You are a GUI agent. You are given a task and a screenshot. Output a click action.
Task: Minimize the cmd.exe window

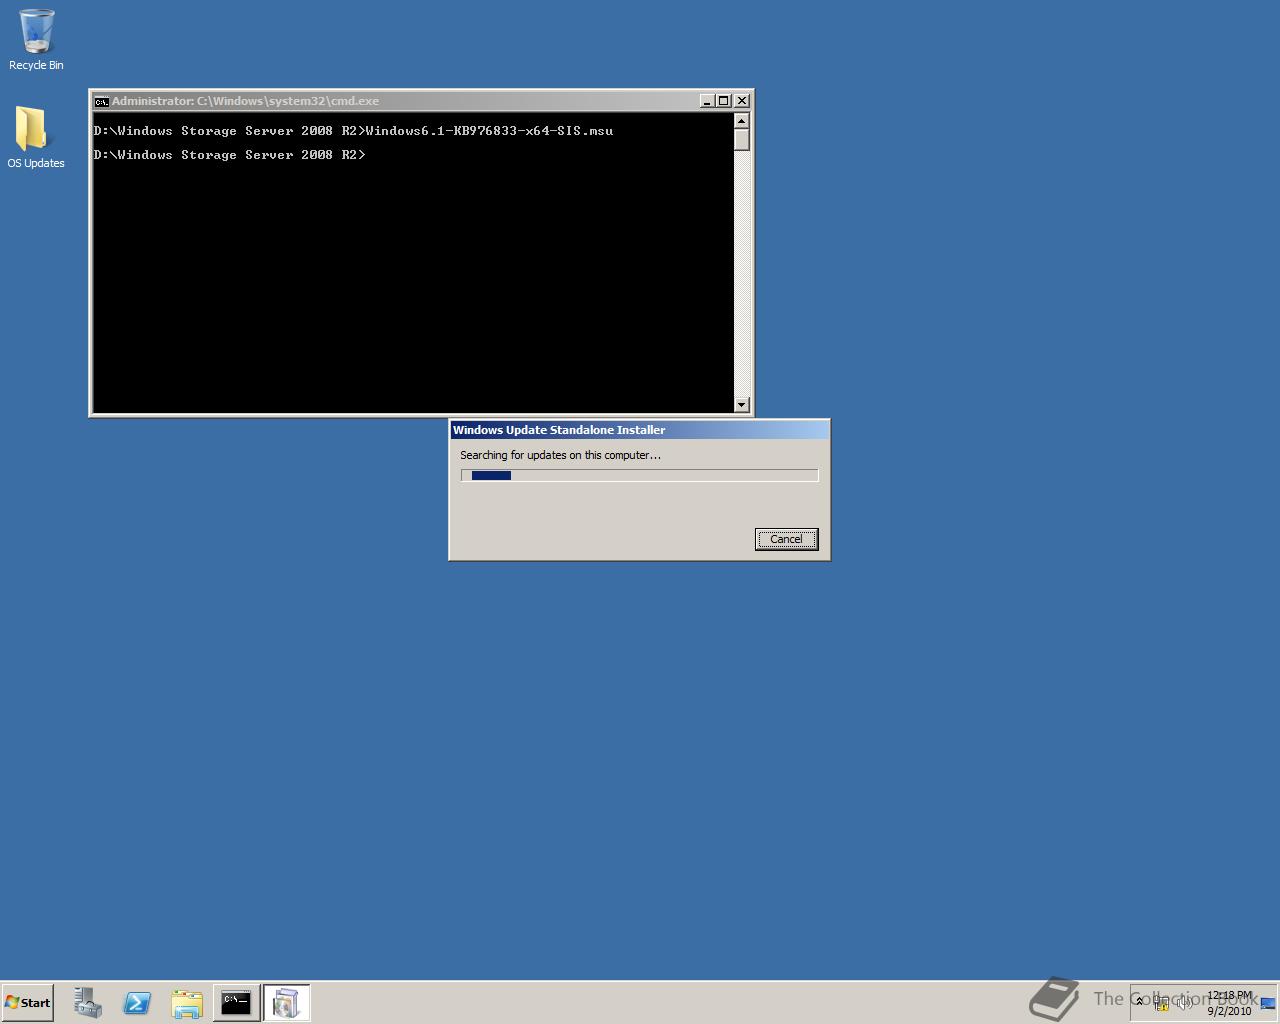click(x=707, y=101)
